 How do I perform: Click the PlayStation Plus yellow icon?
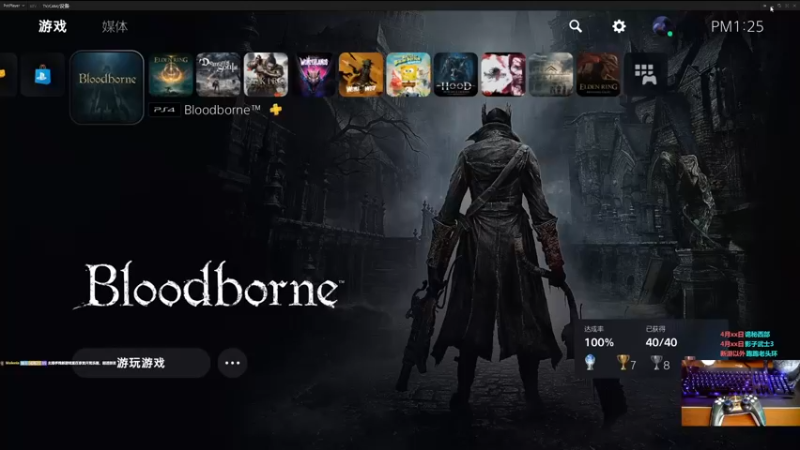[x=276, y=109]
